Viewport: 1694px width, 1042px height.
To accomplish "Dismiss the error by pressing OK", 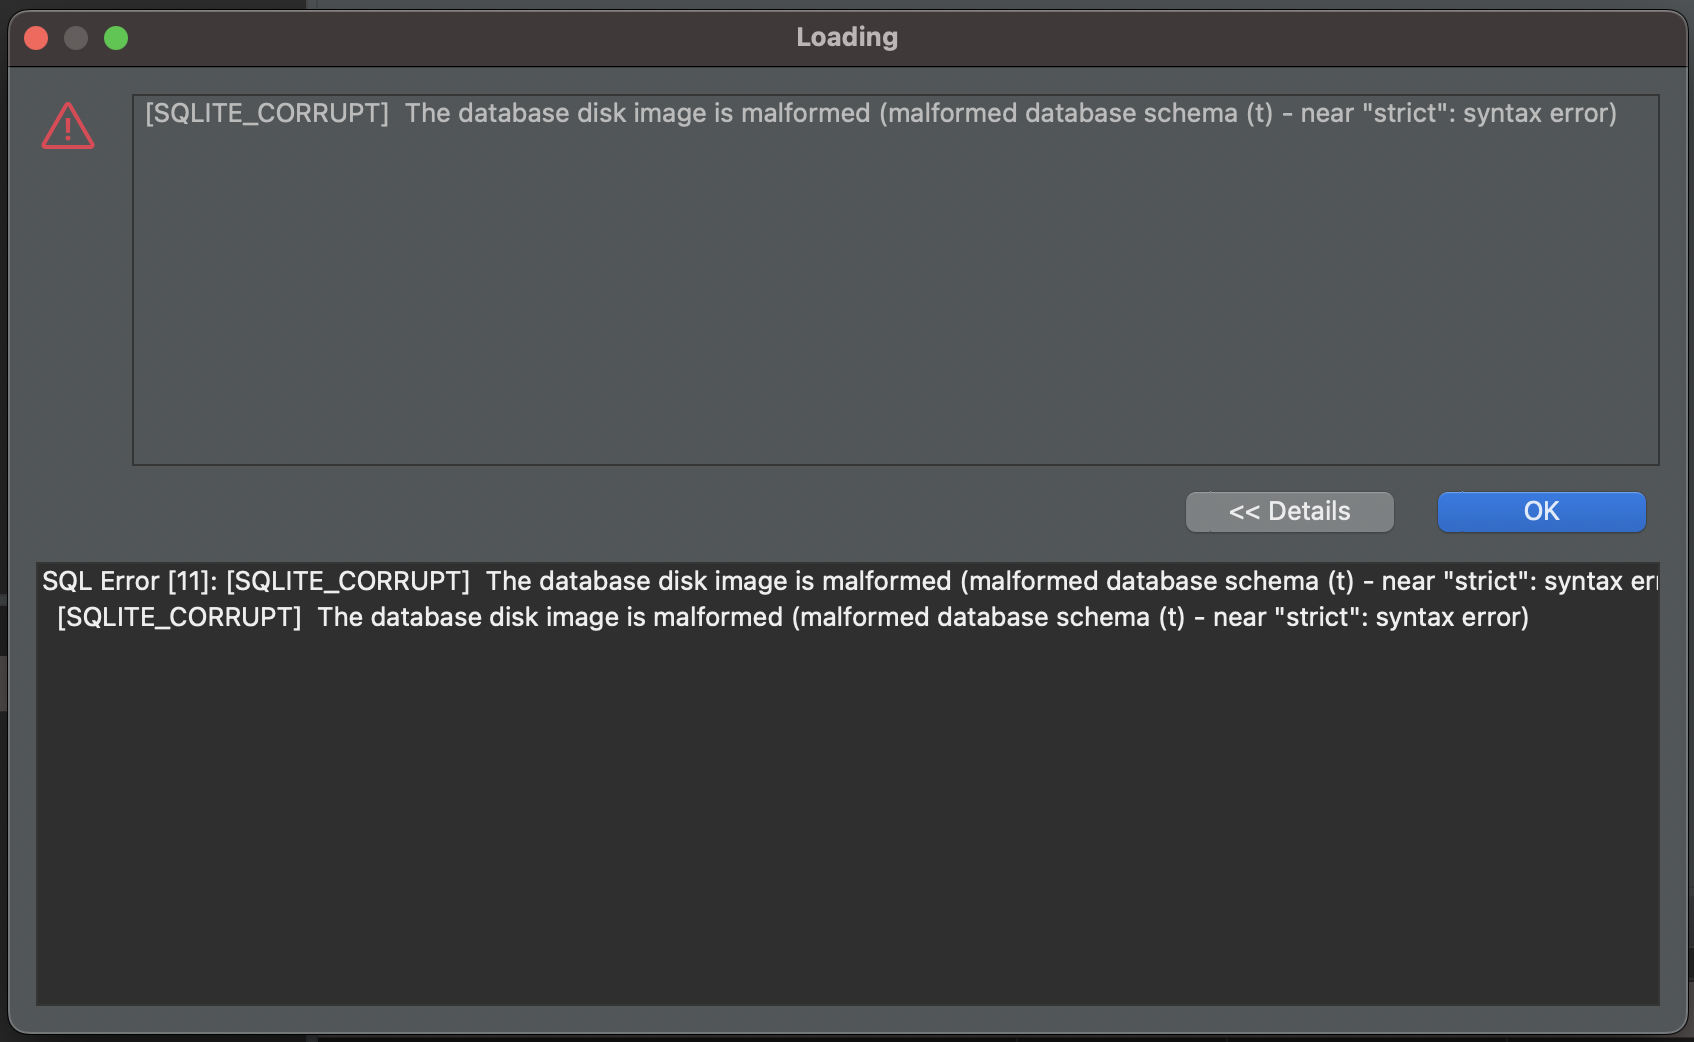I will point(1540,511).
